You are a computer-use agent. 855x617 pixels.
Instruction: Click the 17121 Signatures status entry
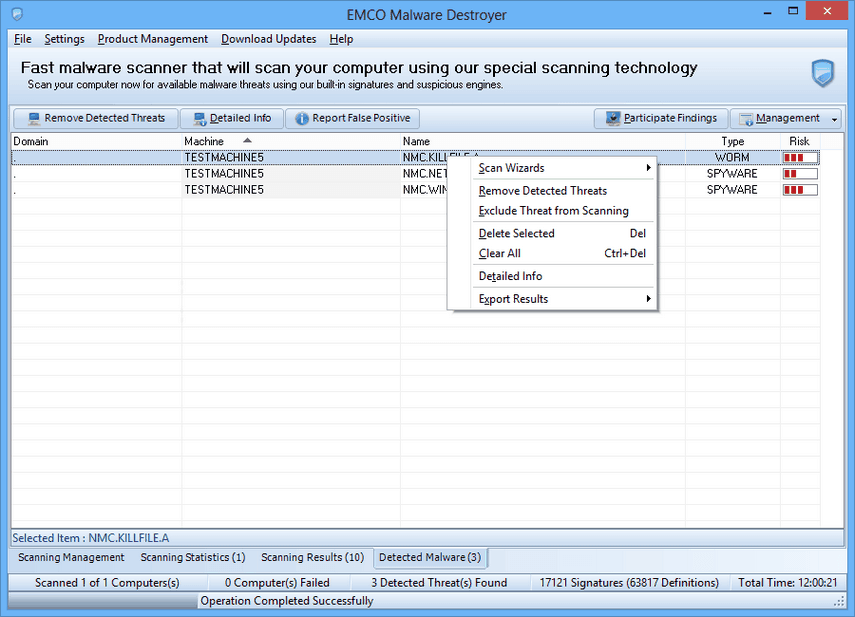click(629, 583)
